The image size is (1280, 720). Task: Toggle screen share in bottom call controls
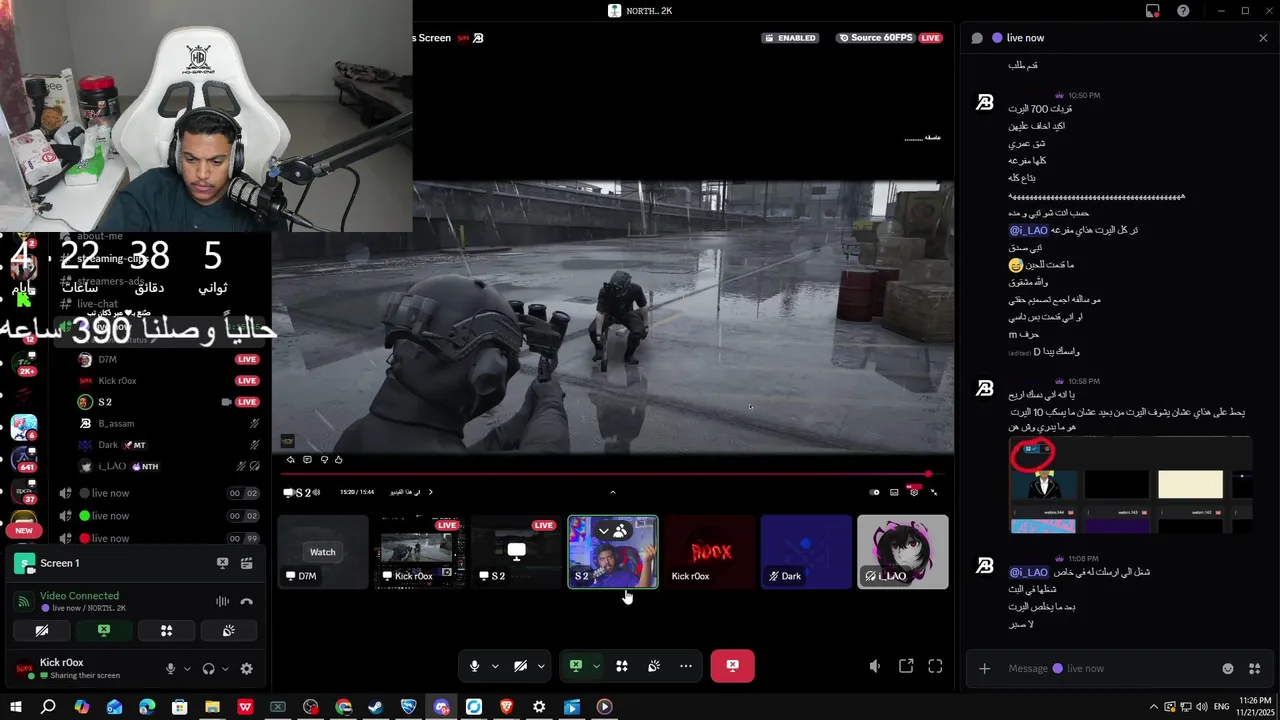tap(576, 666)
